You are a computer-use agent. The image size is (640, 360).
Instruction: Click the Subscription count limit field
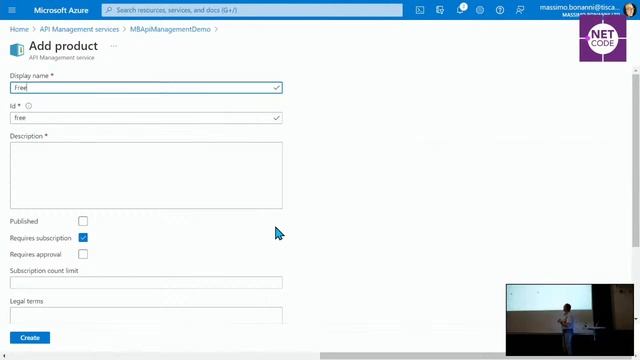146,282
